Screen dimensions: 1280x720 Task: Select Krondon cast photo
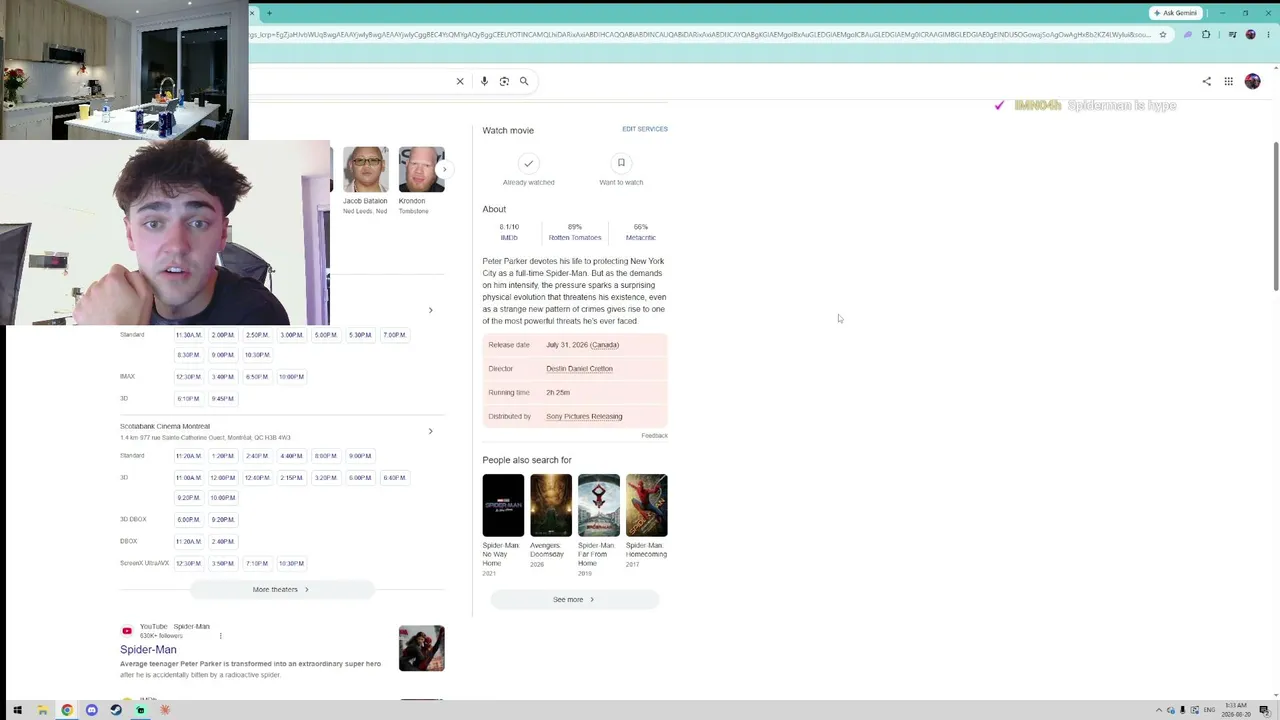pyautogui.click(x=421, y=170)
